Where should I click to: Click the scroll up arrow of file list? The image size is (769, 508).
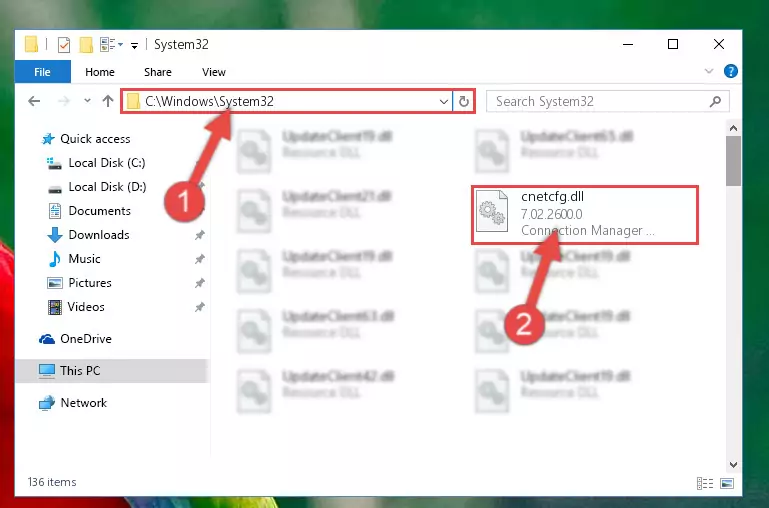[733, 128]
